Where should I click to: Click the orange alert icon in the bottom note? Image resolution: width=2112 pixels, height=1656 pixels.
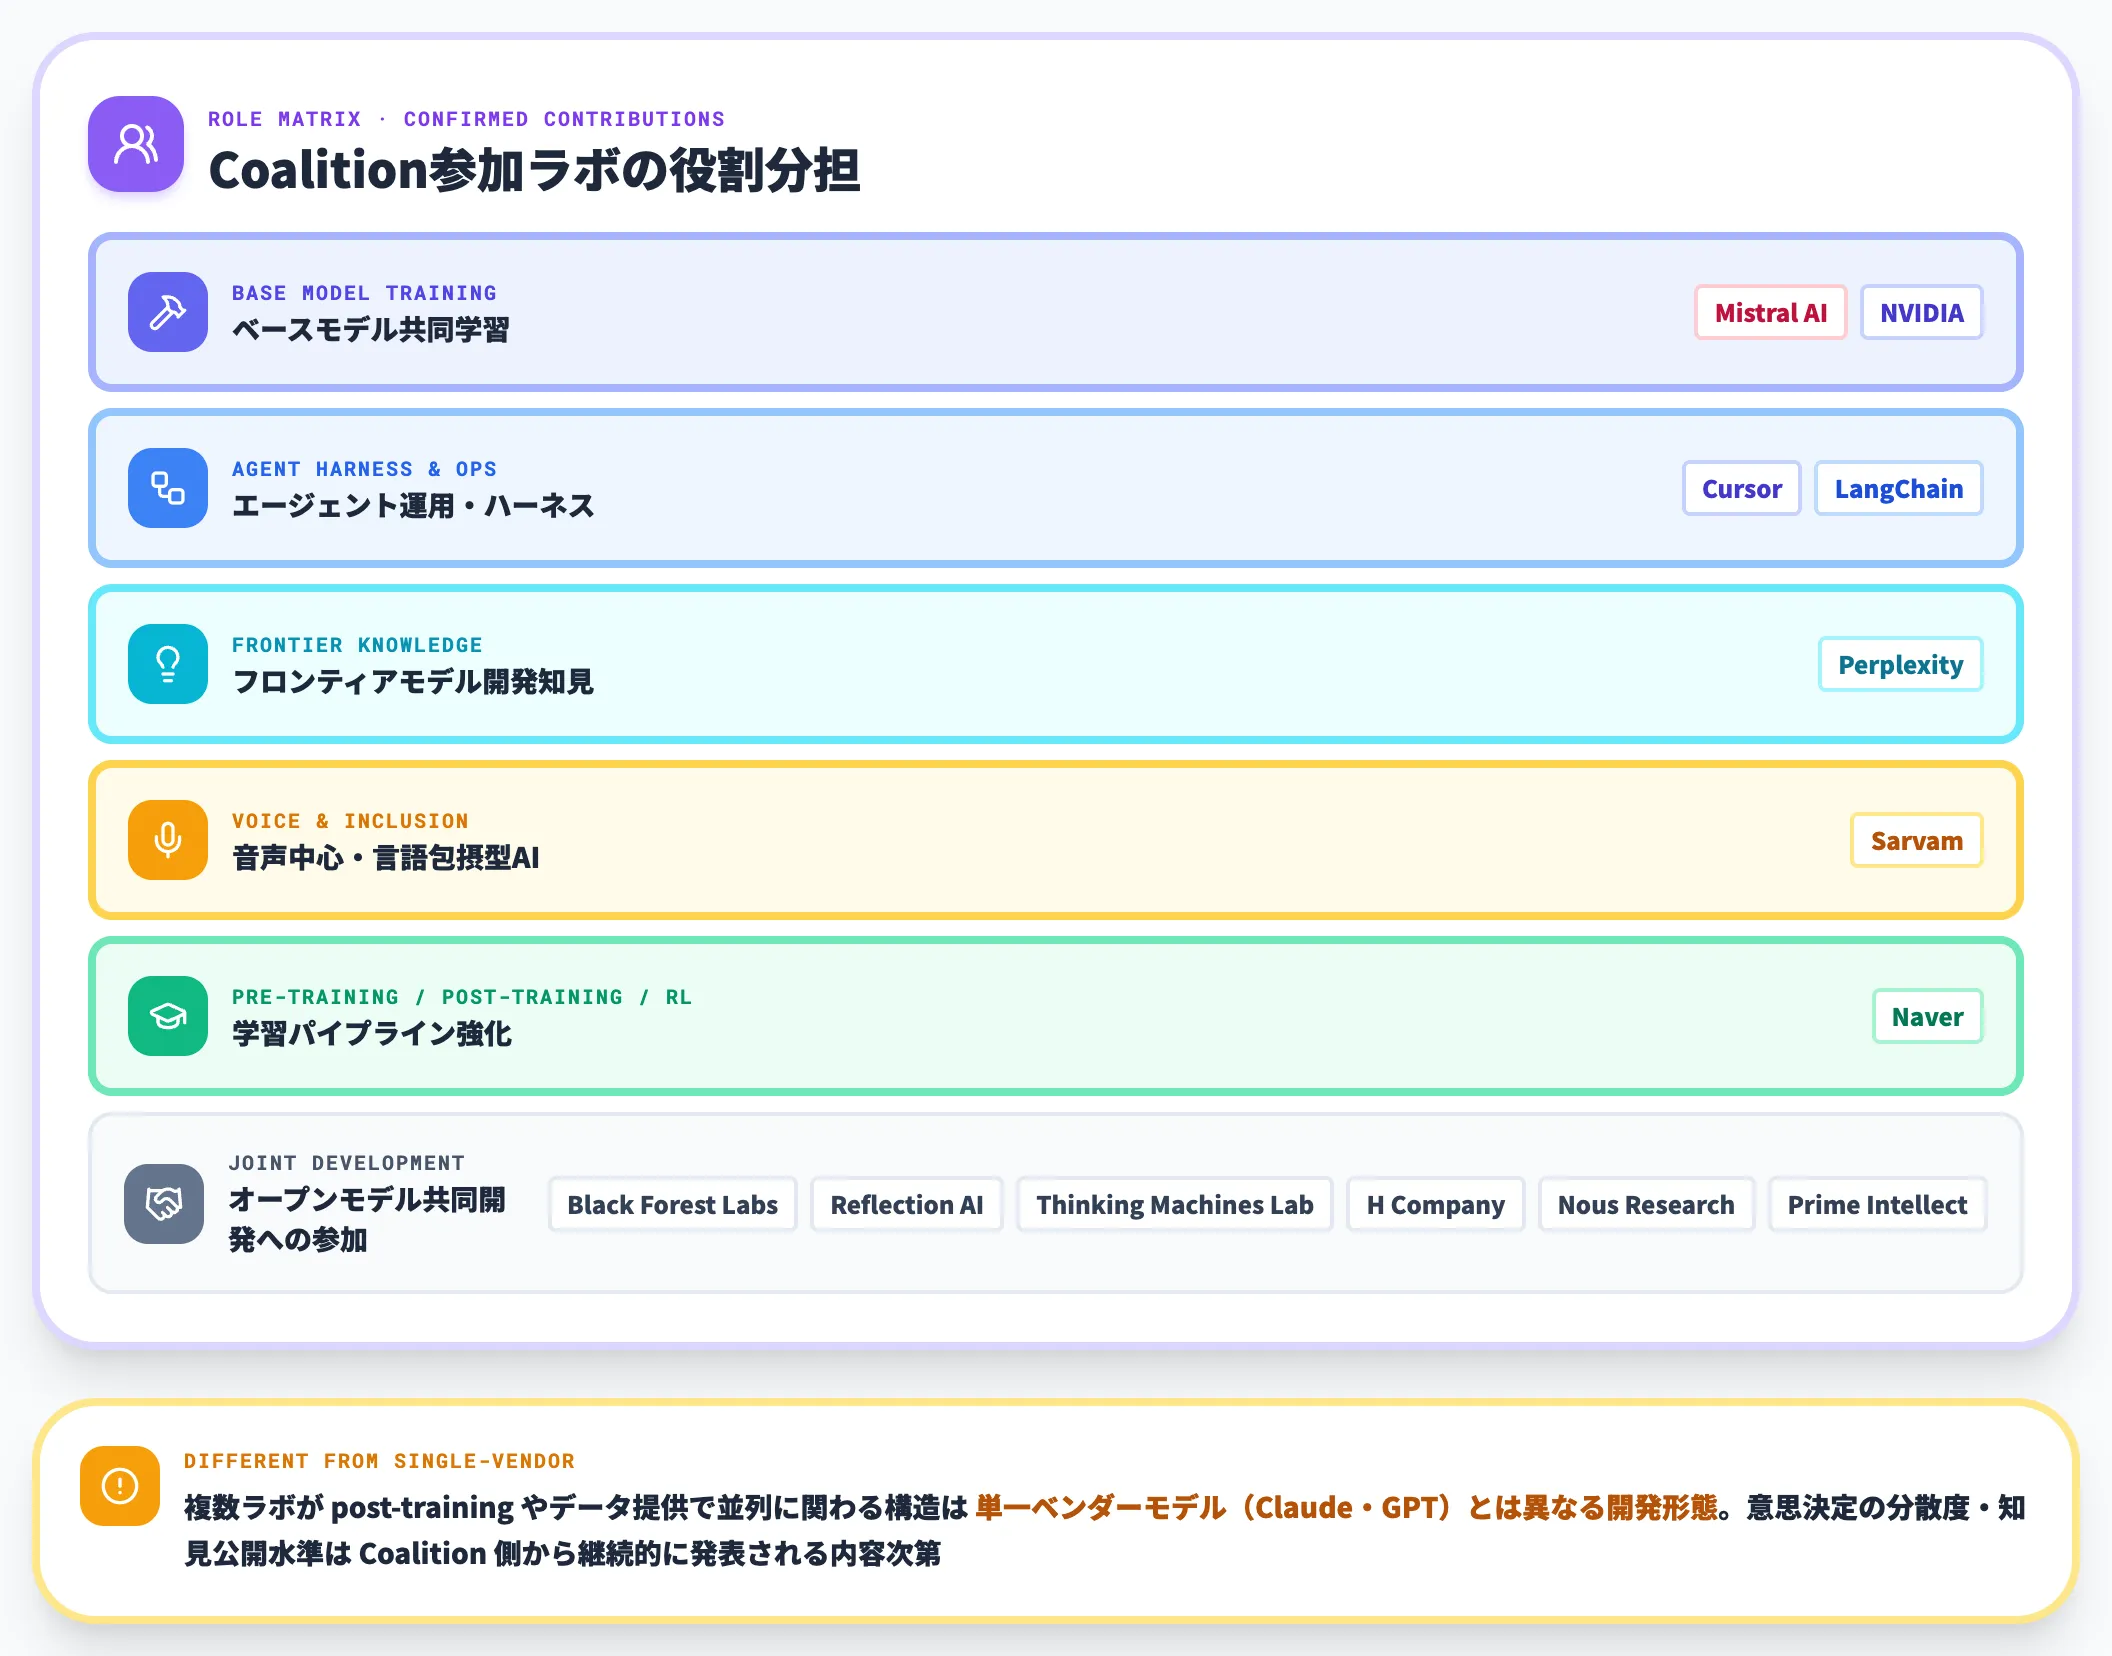point(120,1486)
